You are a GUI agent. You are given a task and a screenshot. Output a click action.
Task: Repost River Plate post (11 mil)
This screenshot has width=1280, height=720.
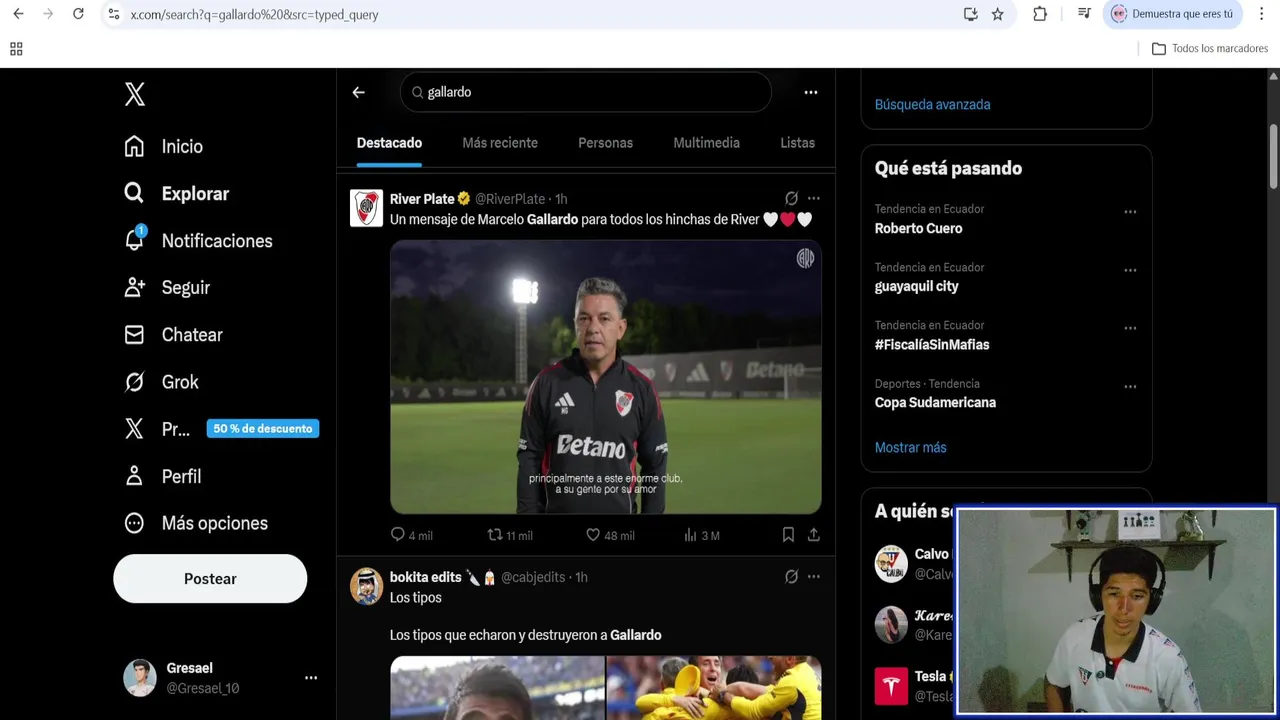[510, 535]
